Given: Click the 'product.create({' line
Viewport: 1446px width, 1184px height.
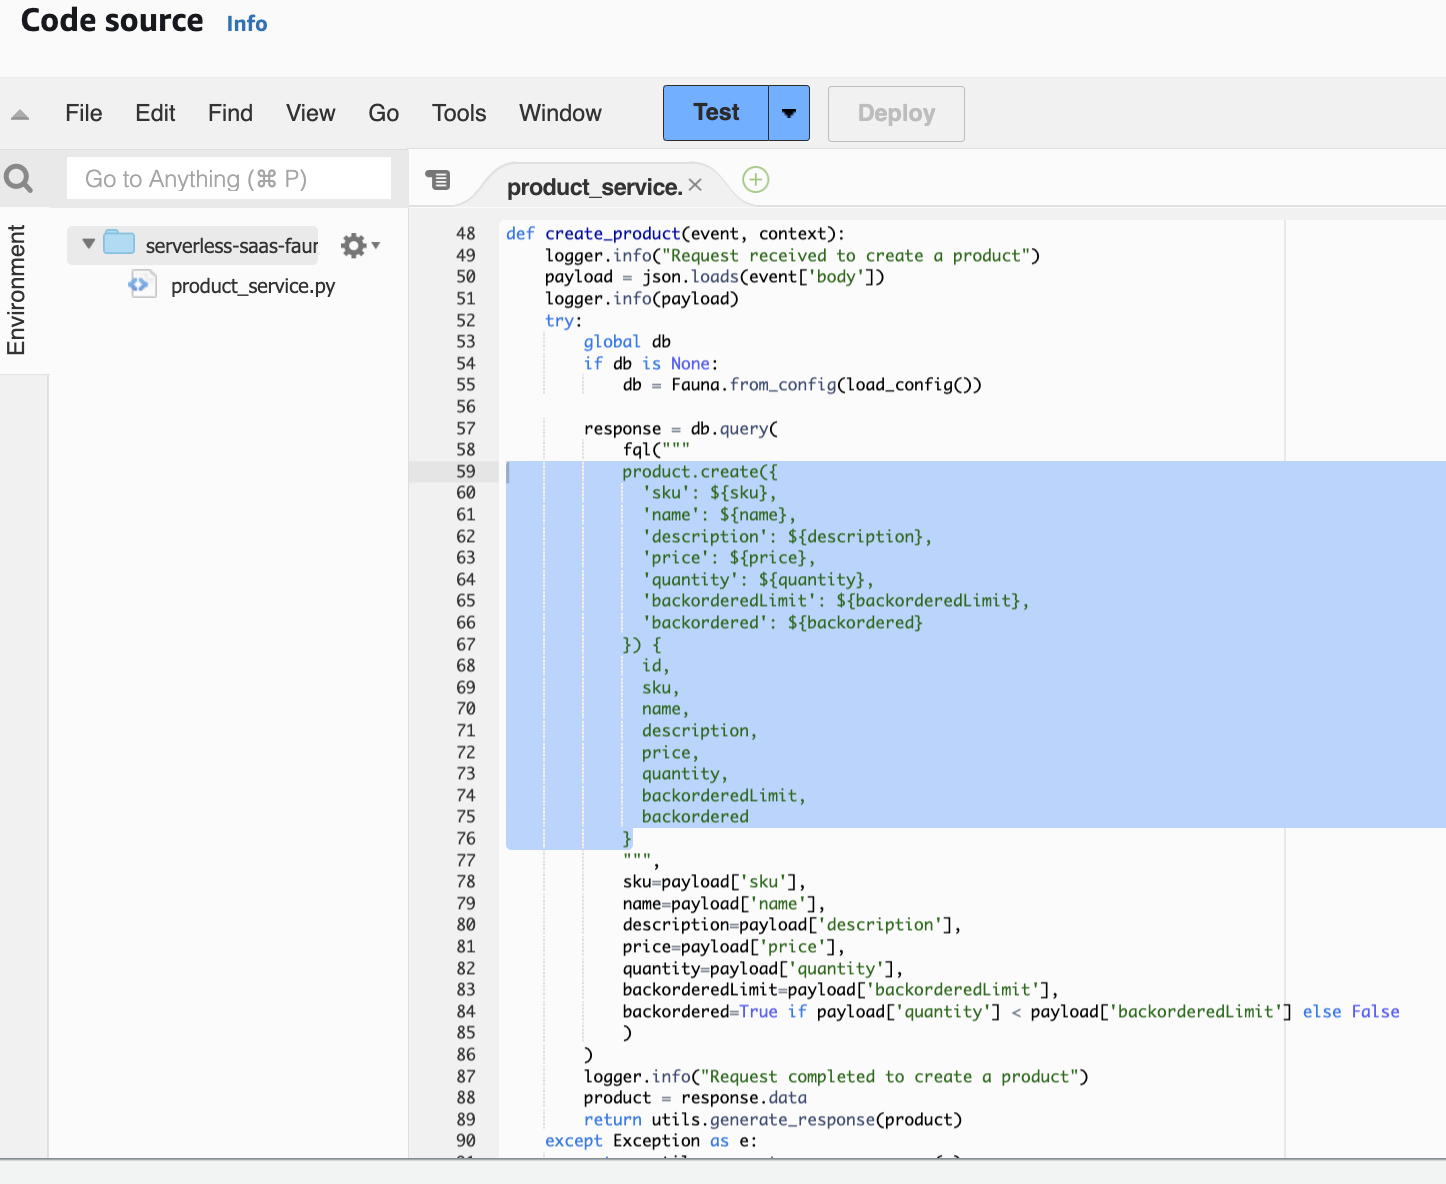Looking at the screenshot, I should coord(700,471).
